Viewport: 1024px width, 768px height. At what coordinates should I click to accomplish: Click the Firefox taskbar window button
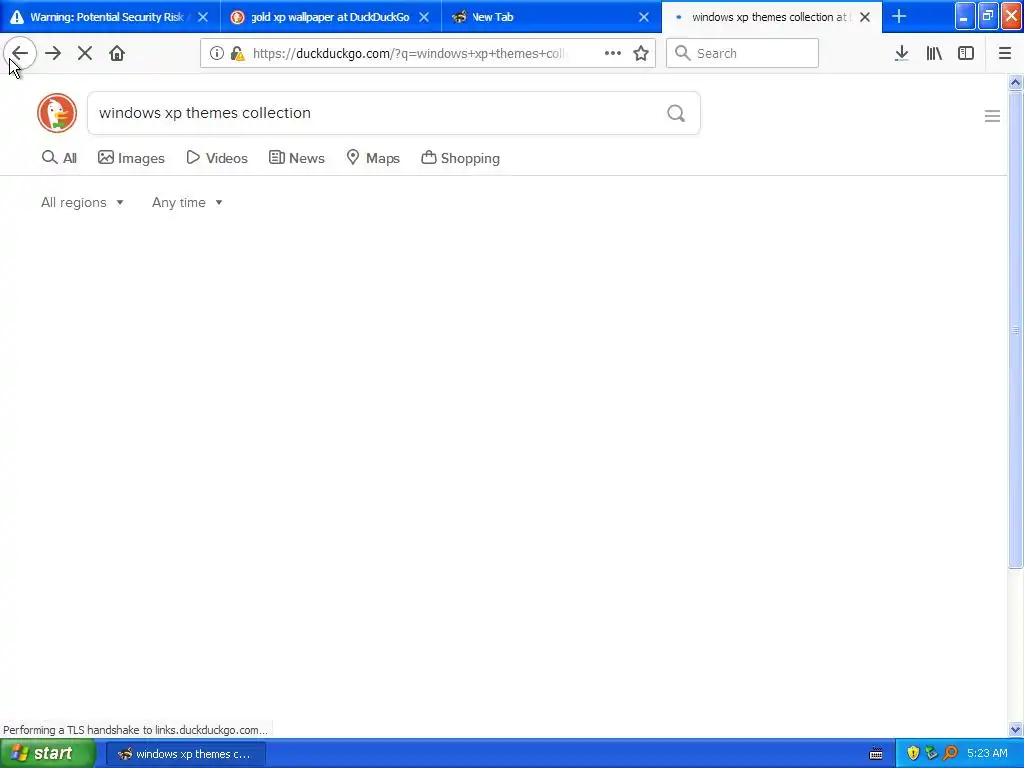pyautogui.click(x=186, y=754)
